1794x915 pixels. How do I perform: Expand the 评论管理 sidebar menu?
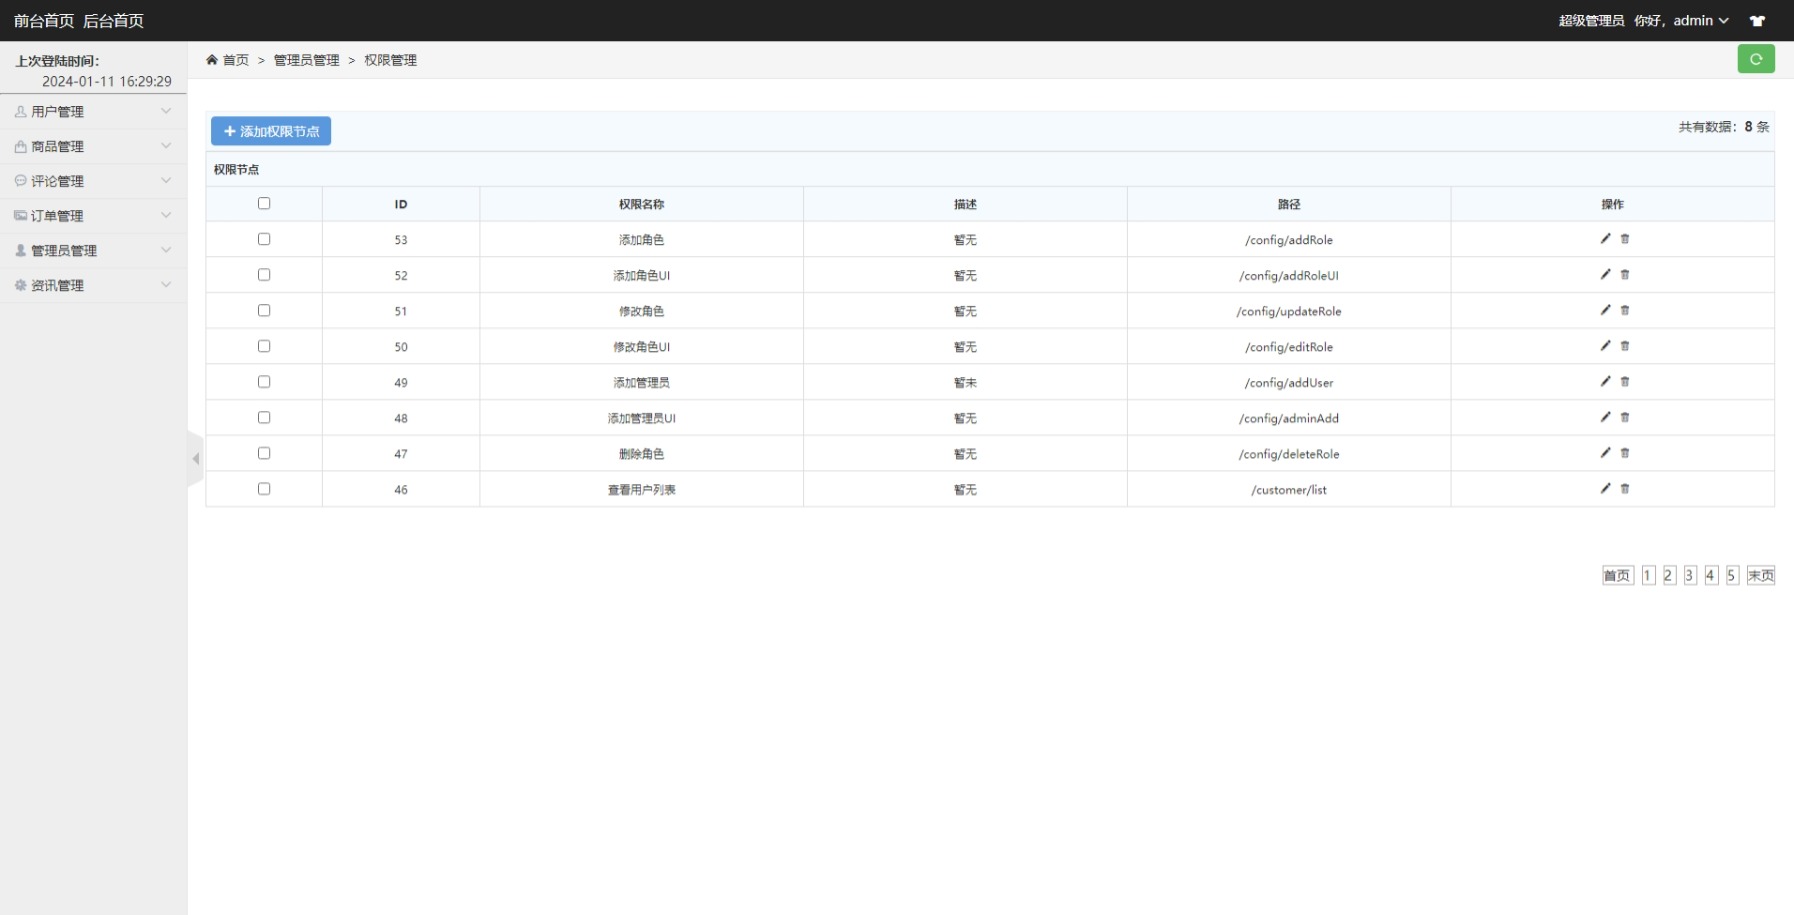coord(93,181)
